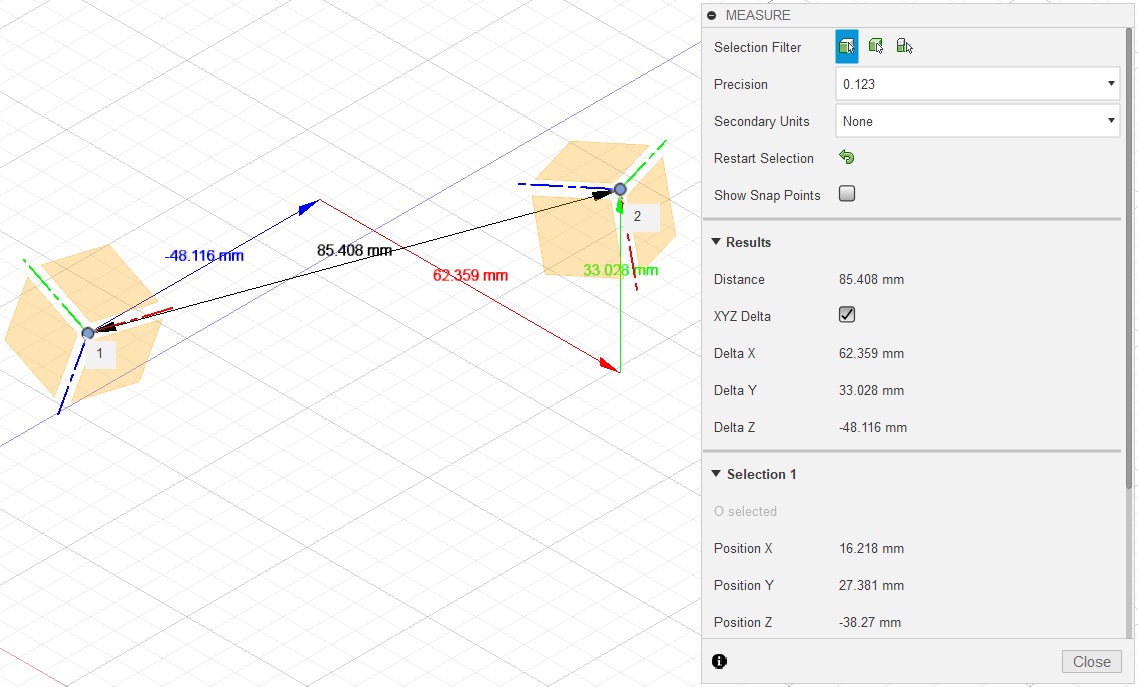
Task: Uncheck the XYZ Delta checkbox
Action: (x=846, y=314)
